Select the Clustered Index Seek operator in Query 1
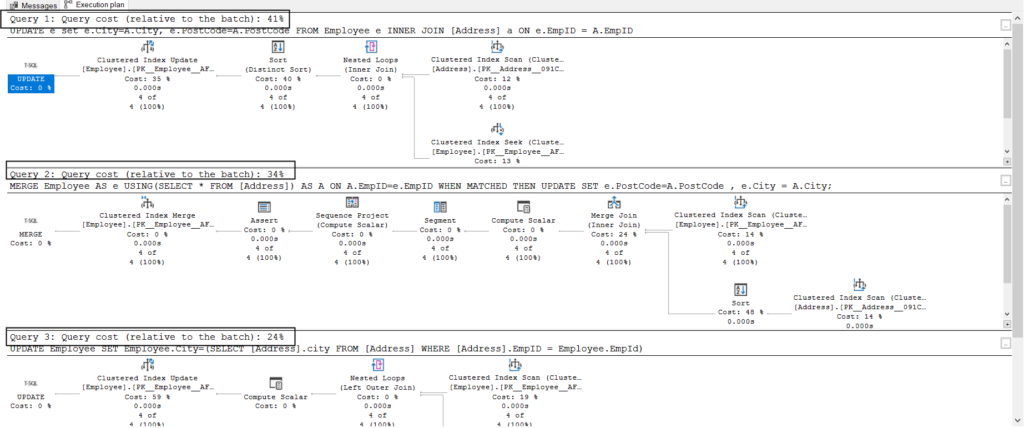Screen dimensions: 1024x428 (x=497, y=130)
